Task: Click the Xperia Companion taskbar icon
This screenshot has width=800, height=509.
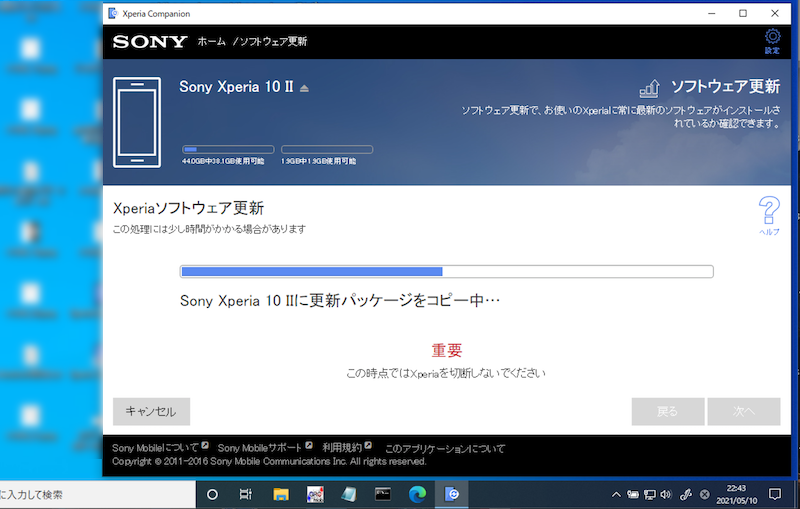Action: [452, 494]
